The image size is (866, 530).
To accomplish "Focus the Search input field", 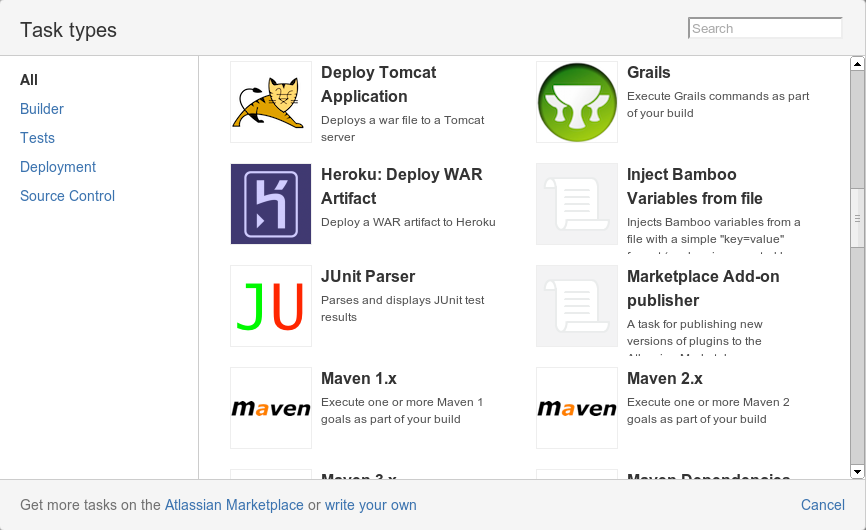I will (765, 28).
